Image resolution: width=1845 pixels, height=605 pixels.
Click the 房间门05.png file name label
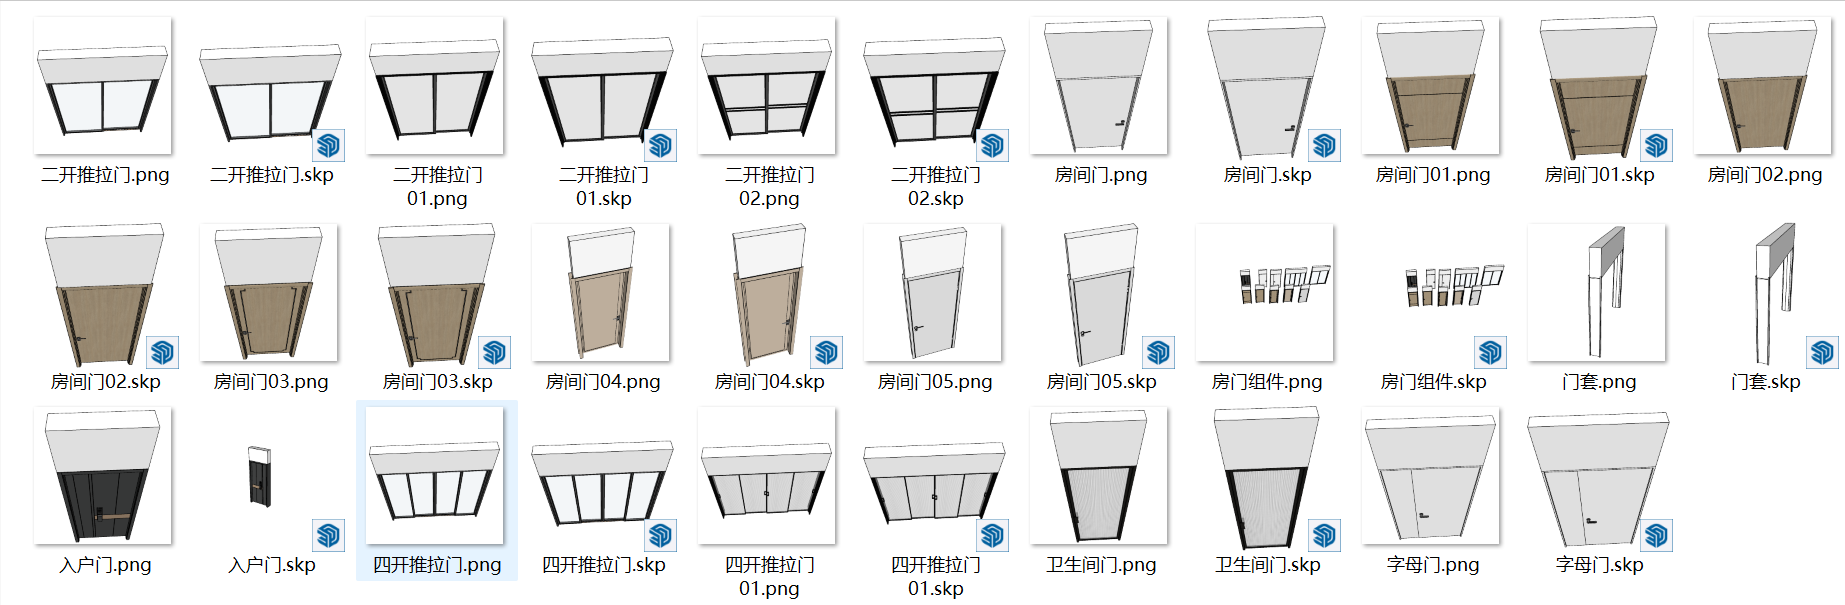pyautogui.click(x=935, y=382)
